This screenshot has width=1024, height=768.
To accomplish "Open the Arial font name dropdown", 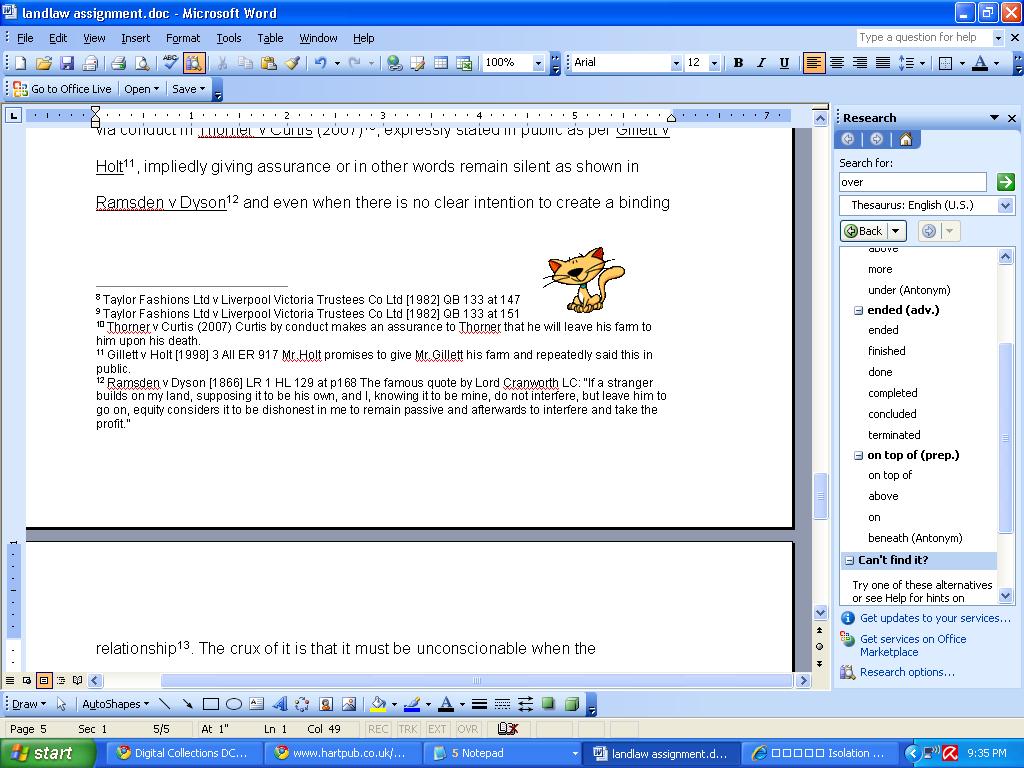I will tap(676, 63).
